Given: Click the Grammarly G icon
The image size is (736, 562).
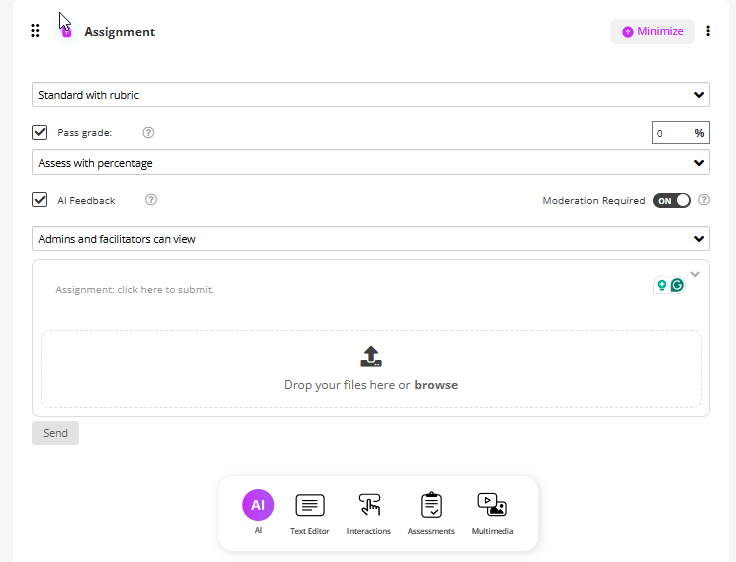Looking at the screenshot, I should [x=677, y=285].
